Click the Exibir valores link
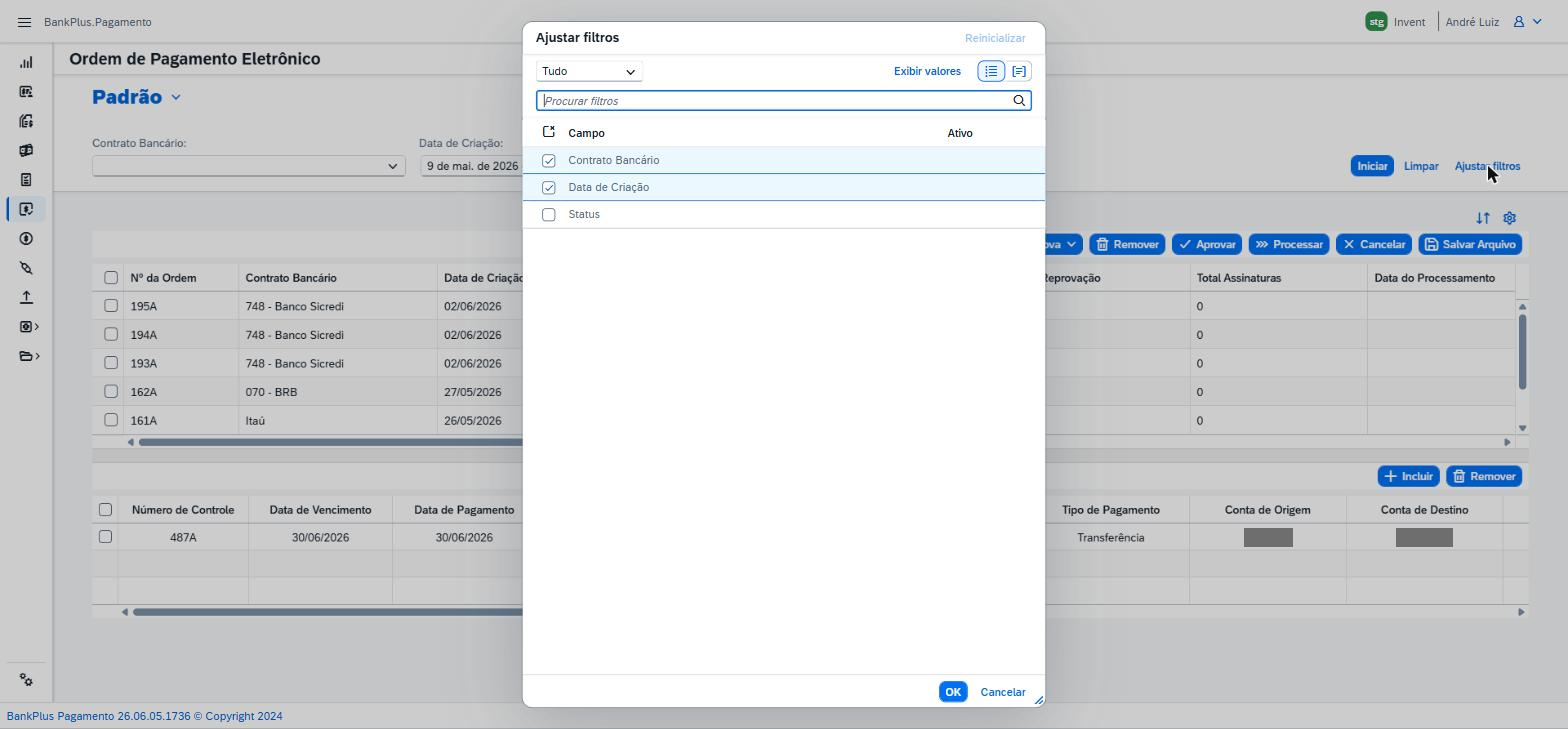The width and height of the screenshot is (1568, 729). pyautogui.click(x=927, y=71)
